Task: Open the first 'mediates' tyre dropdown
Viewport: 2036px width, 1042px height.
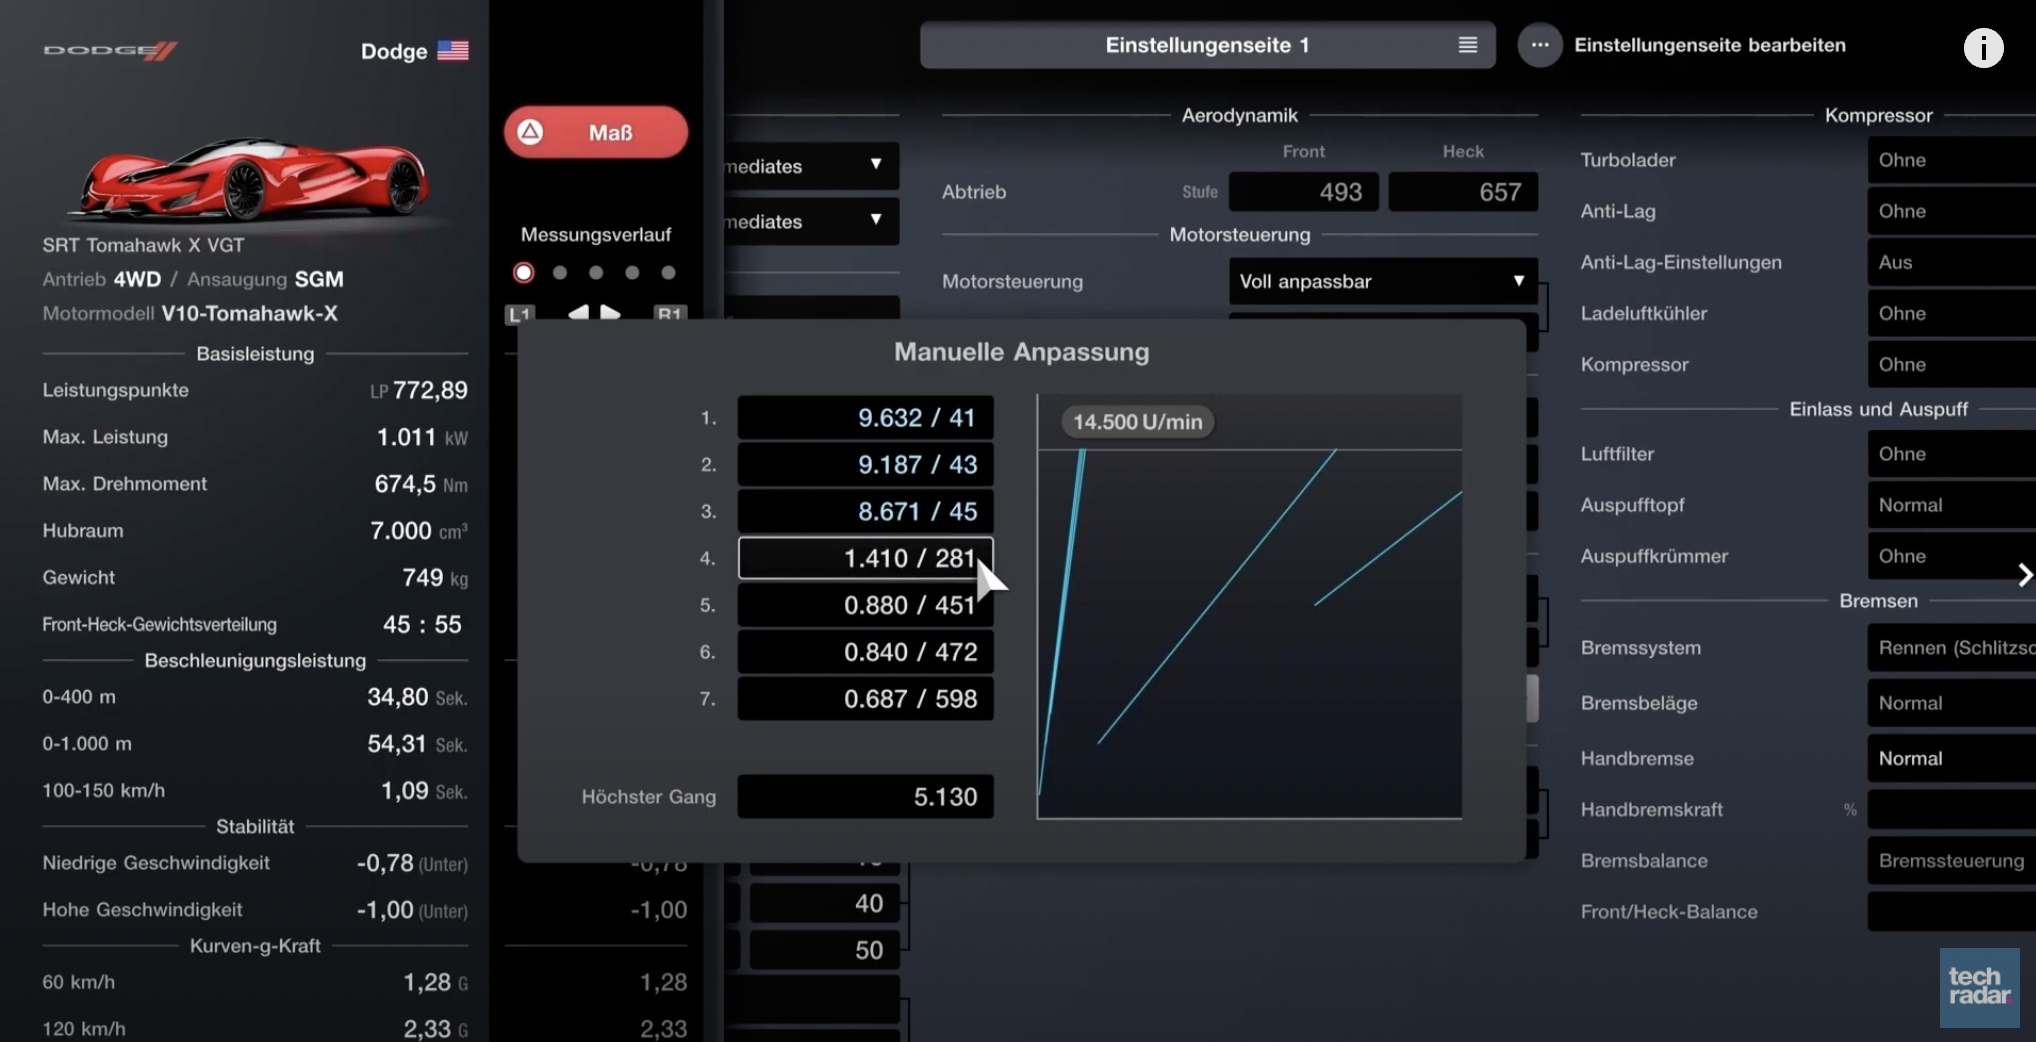Action: [811, 166]
